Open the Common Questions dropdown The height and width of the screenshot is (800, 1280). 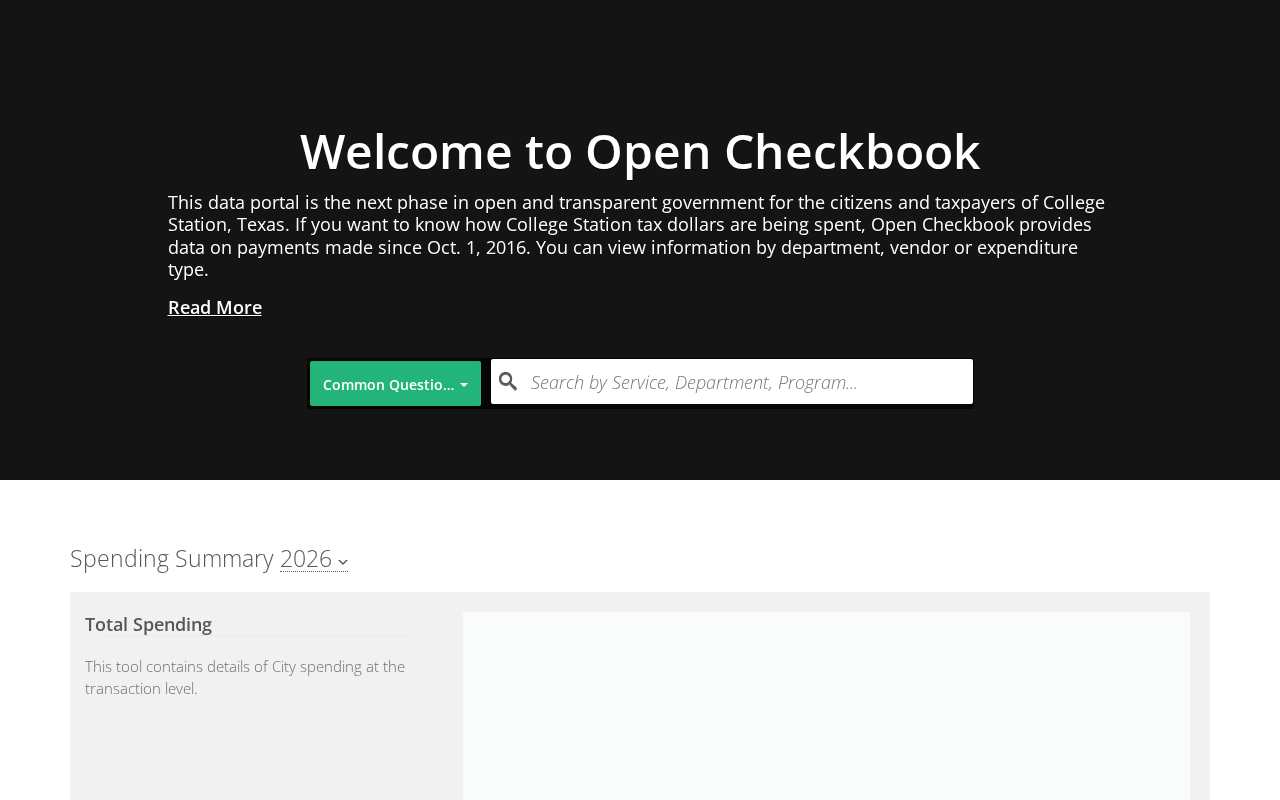point(395,384)
